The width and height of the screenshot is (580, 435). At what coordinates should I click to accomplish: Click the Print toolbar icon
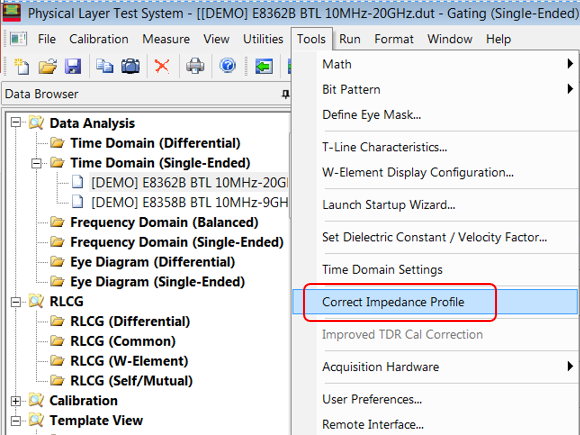click(x=195, y=66)
